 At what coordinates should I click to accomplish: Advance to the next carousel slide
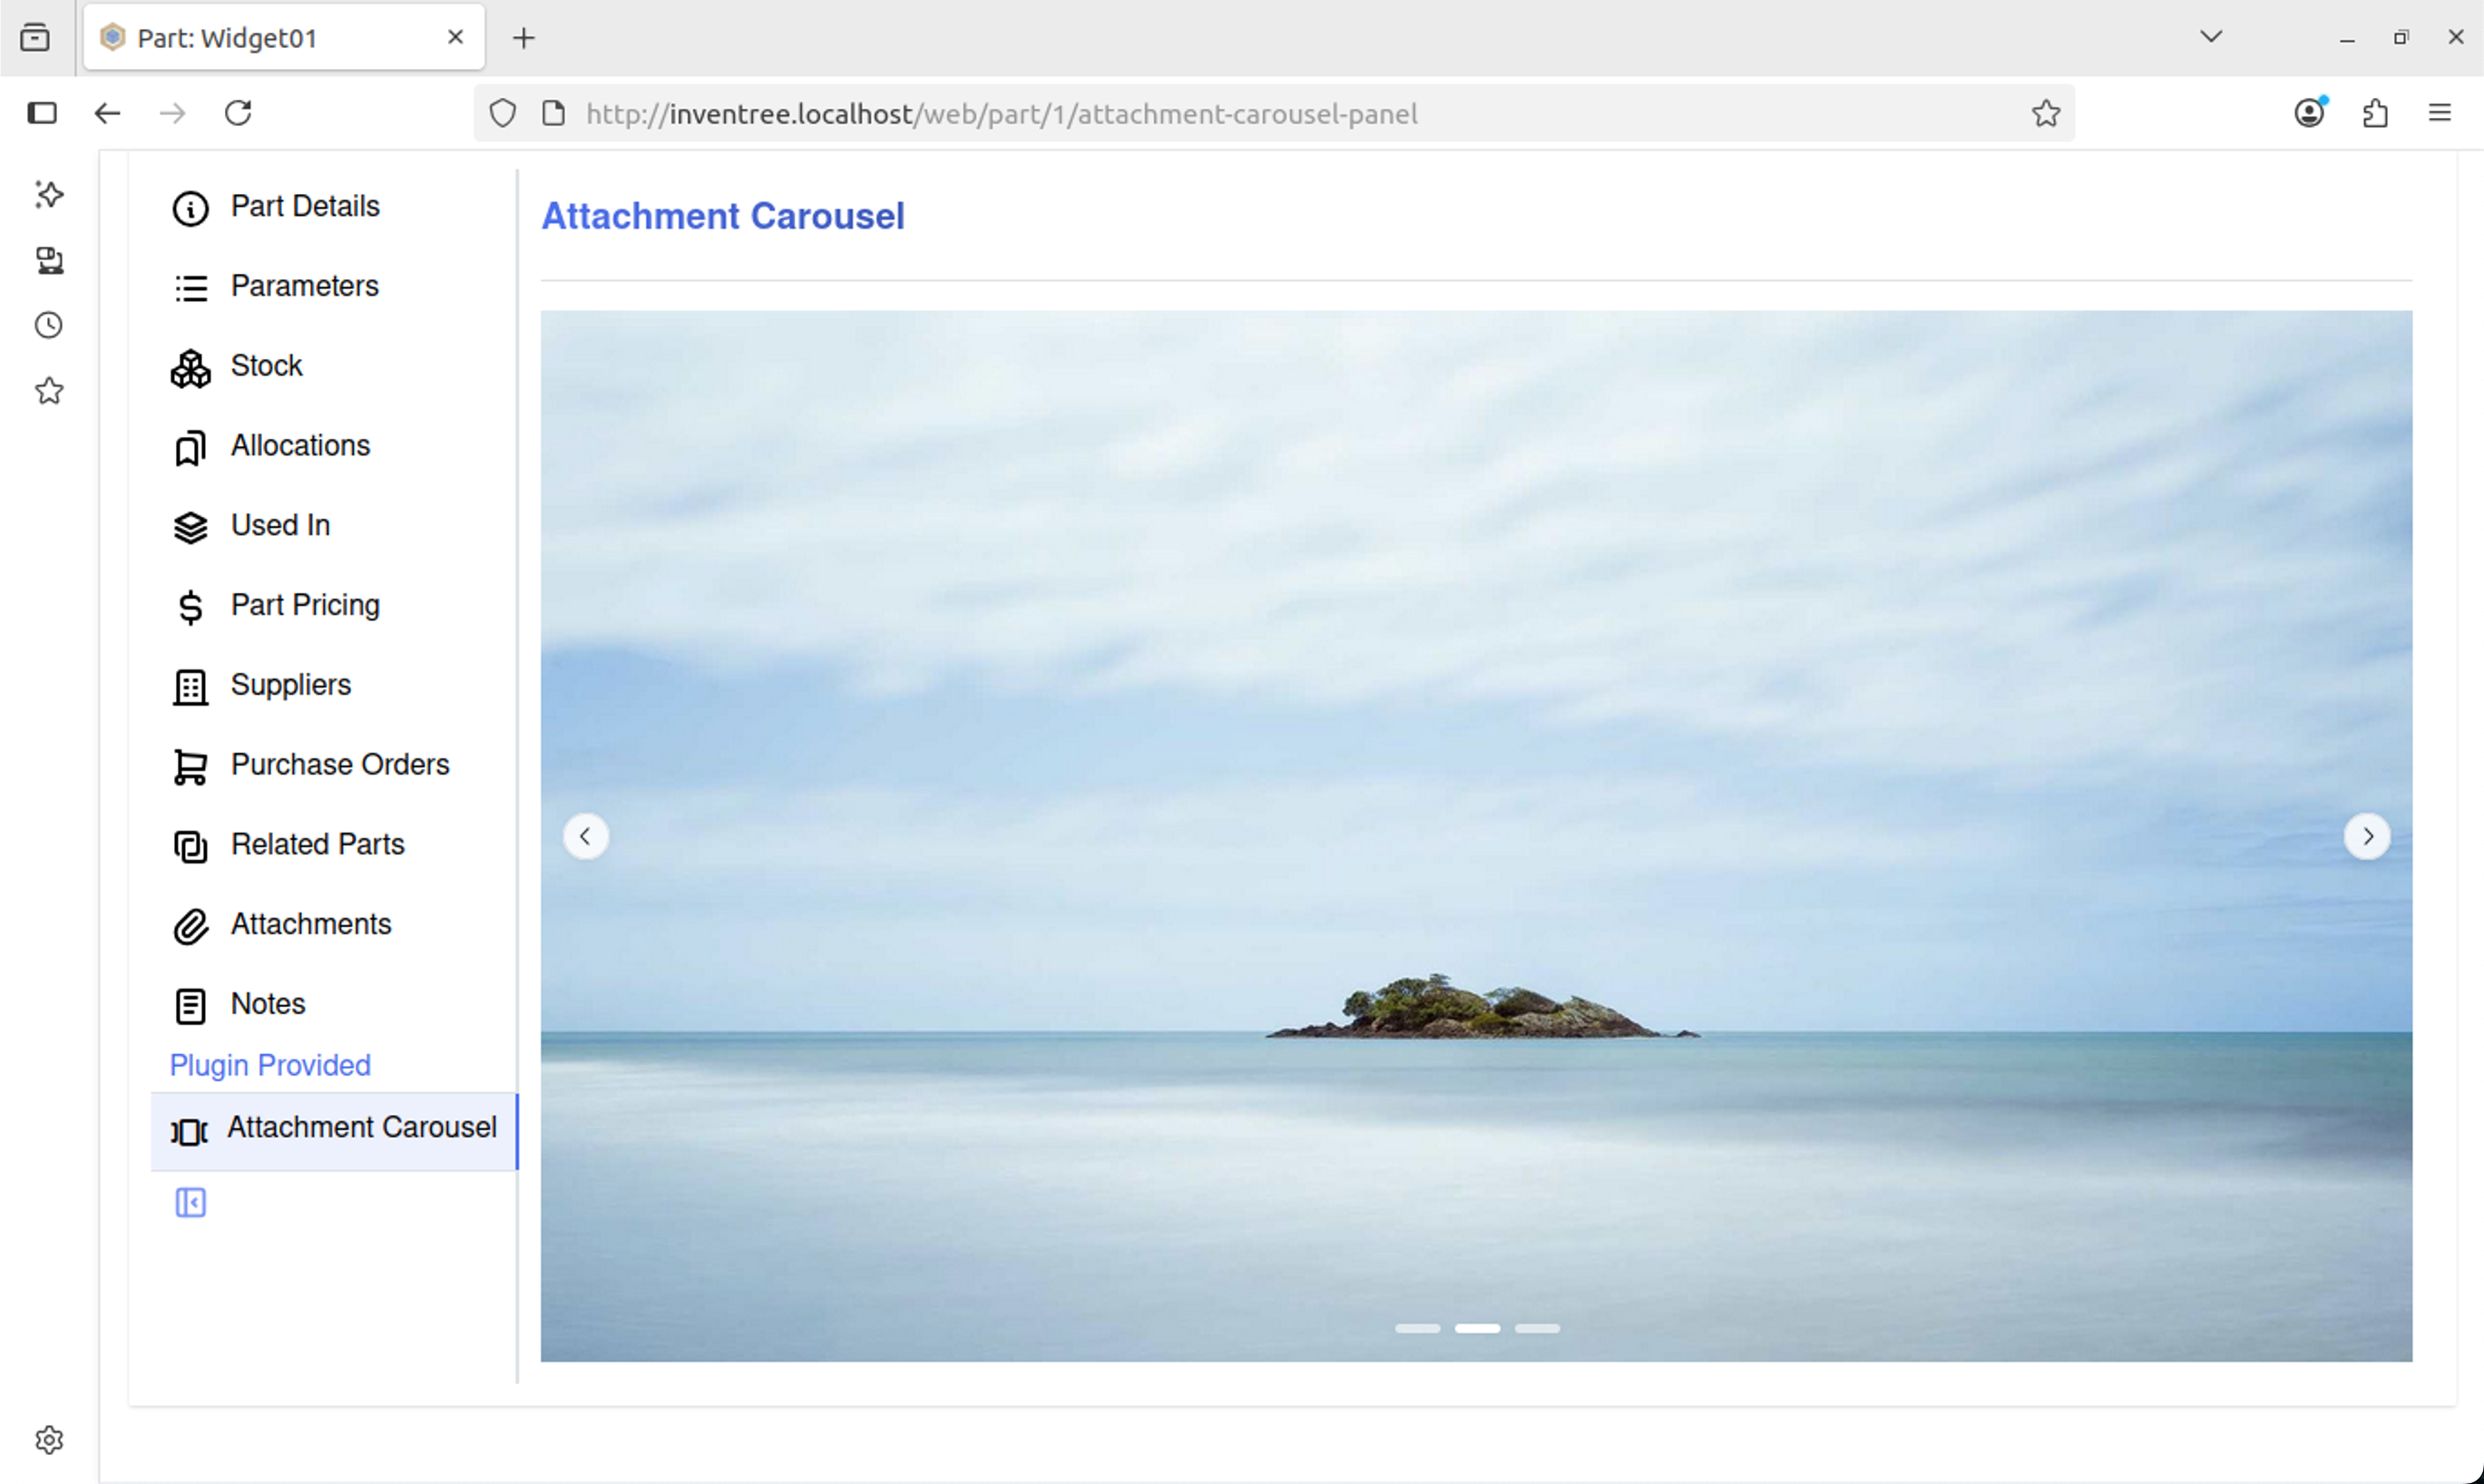point(2367,836)
